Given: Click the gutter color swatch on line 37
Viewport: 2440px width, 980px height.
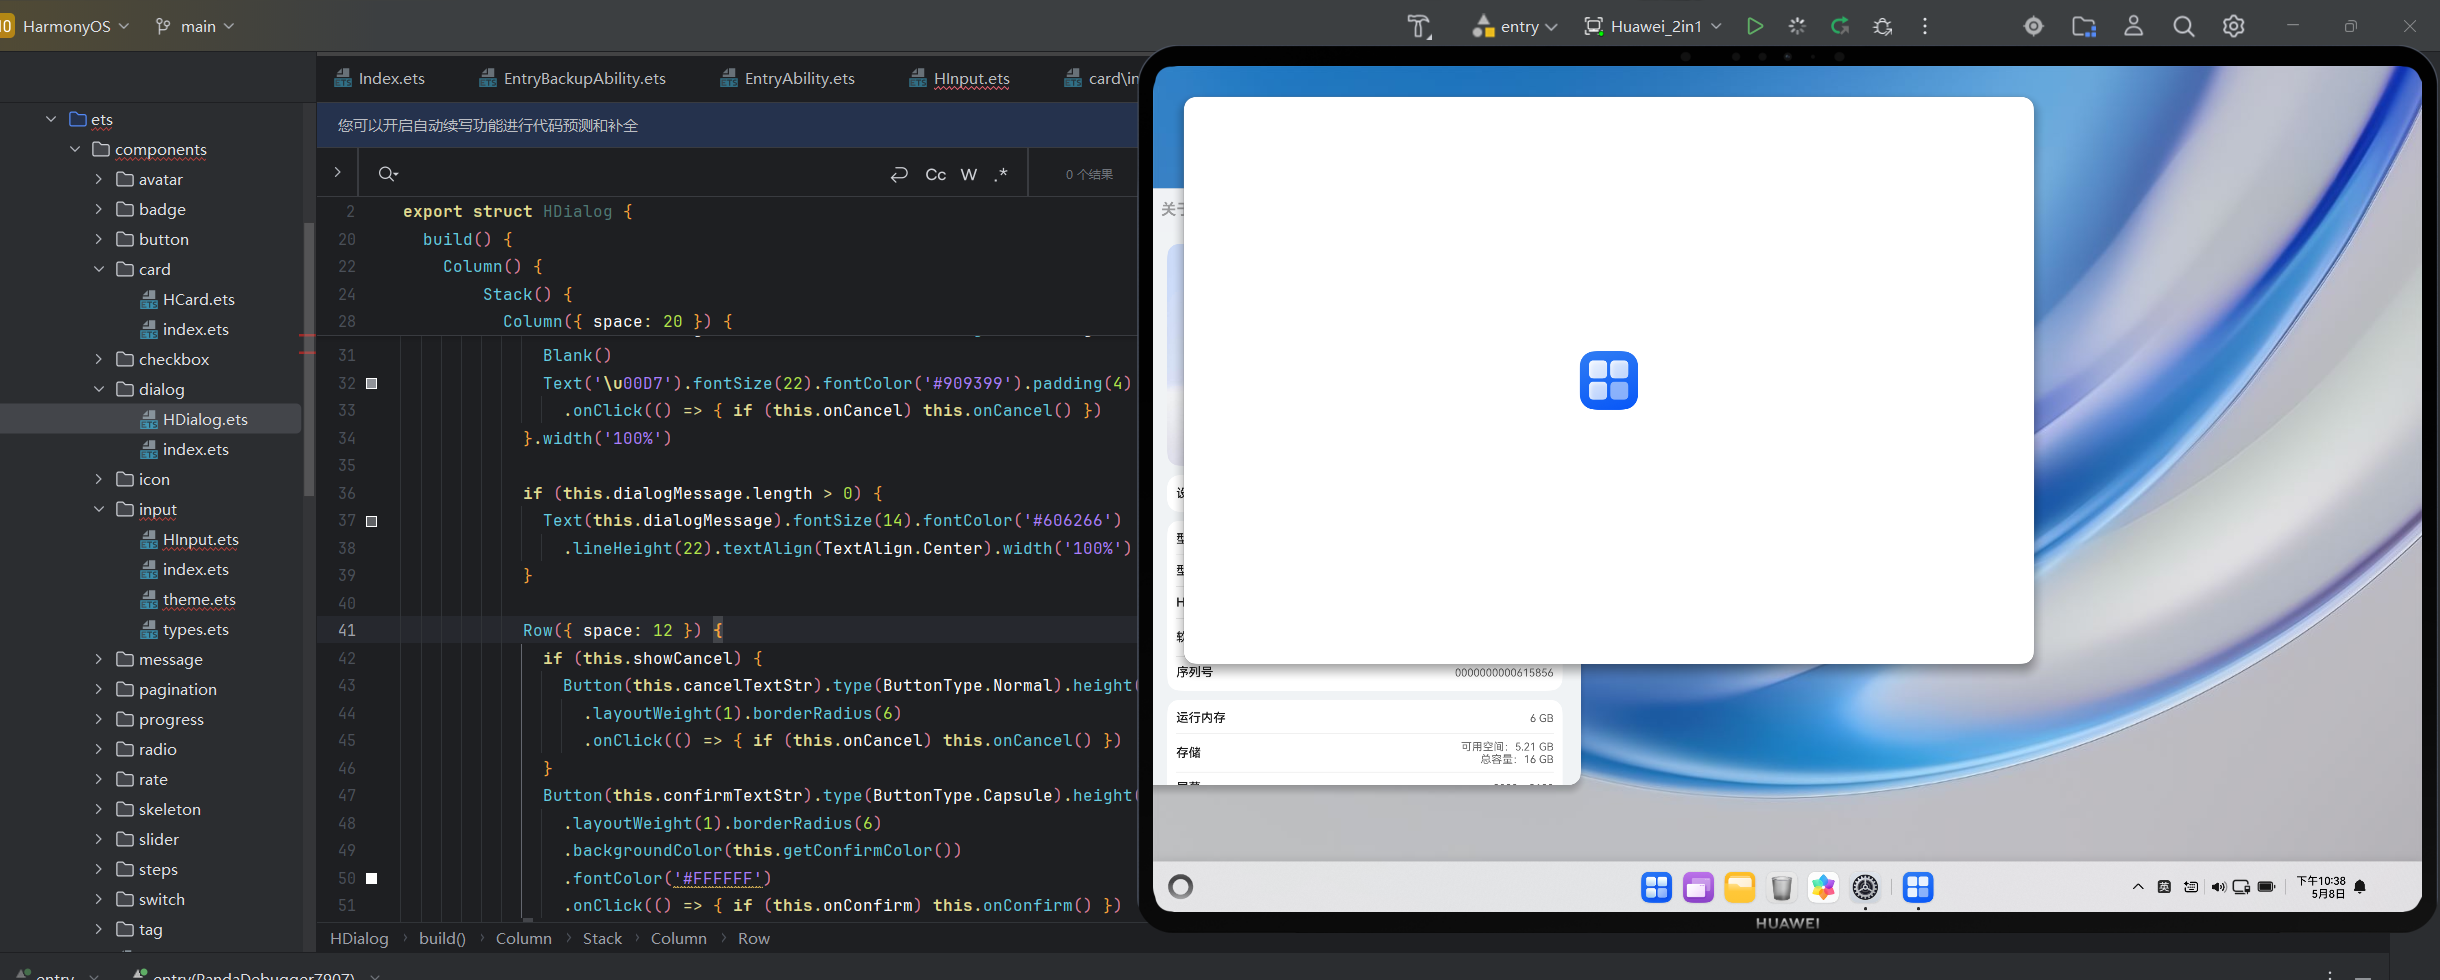Looking at the screenshot, I should point(372,521).
